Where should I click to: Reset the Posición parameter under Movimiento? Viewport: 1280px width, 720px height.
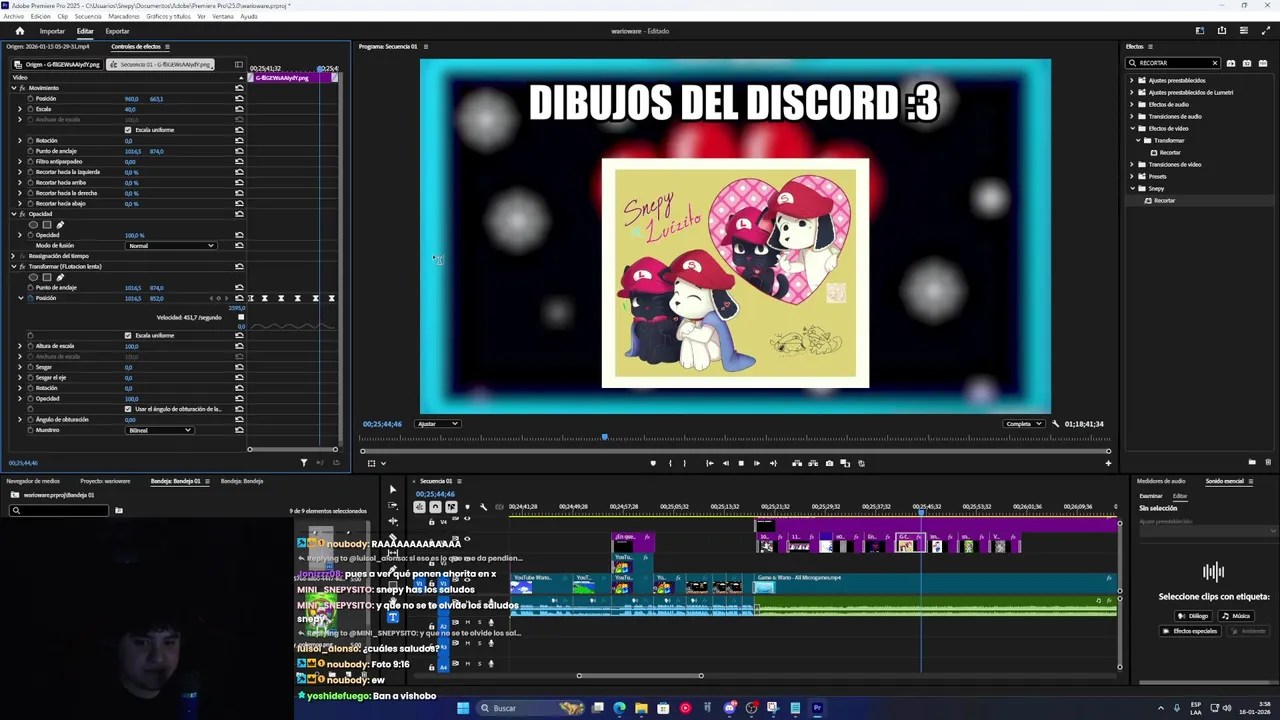239,99
